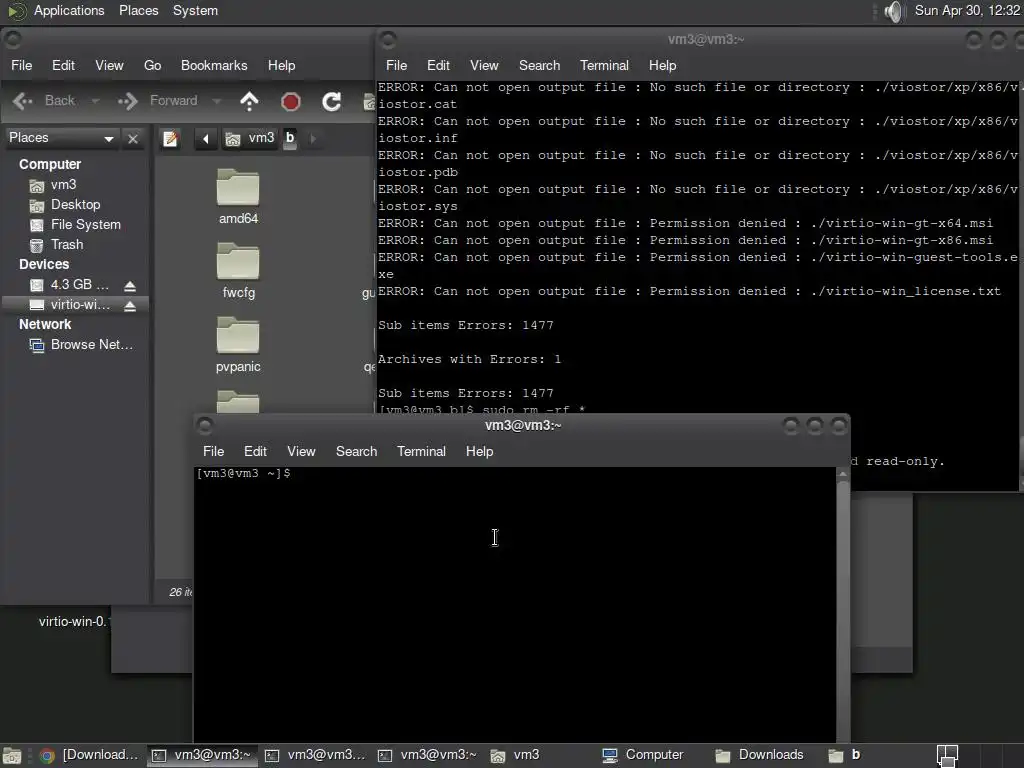The width and height of the screenshot is (1024, 768).
Task: Reload the current folder view
Action: click(x=332, y=101)
